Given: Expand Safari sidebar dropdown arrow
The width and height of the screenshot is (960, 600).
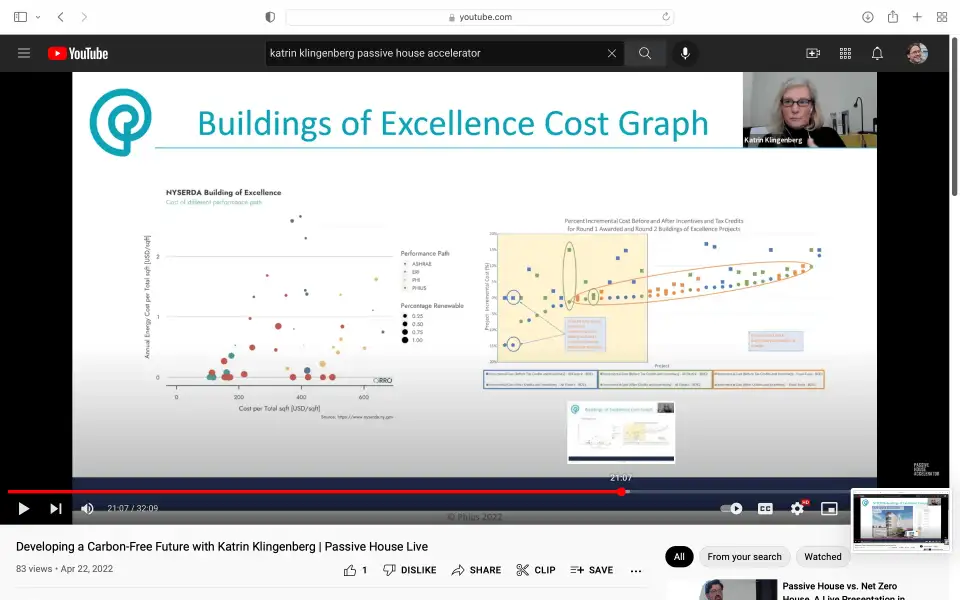Looking at the screenshot, I should pos(38,17).
